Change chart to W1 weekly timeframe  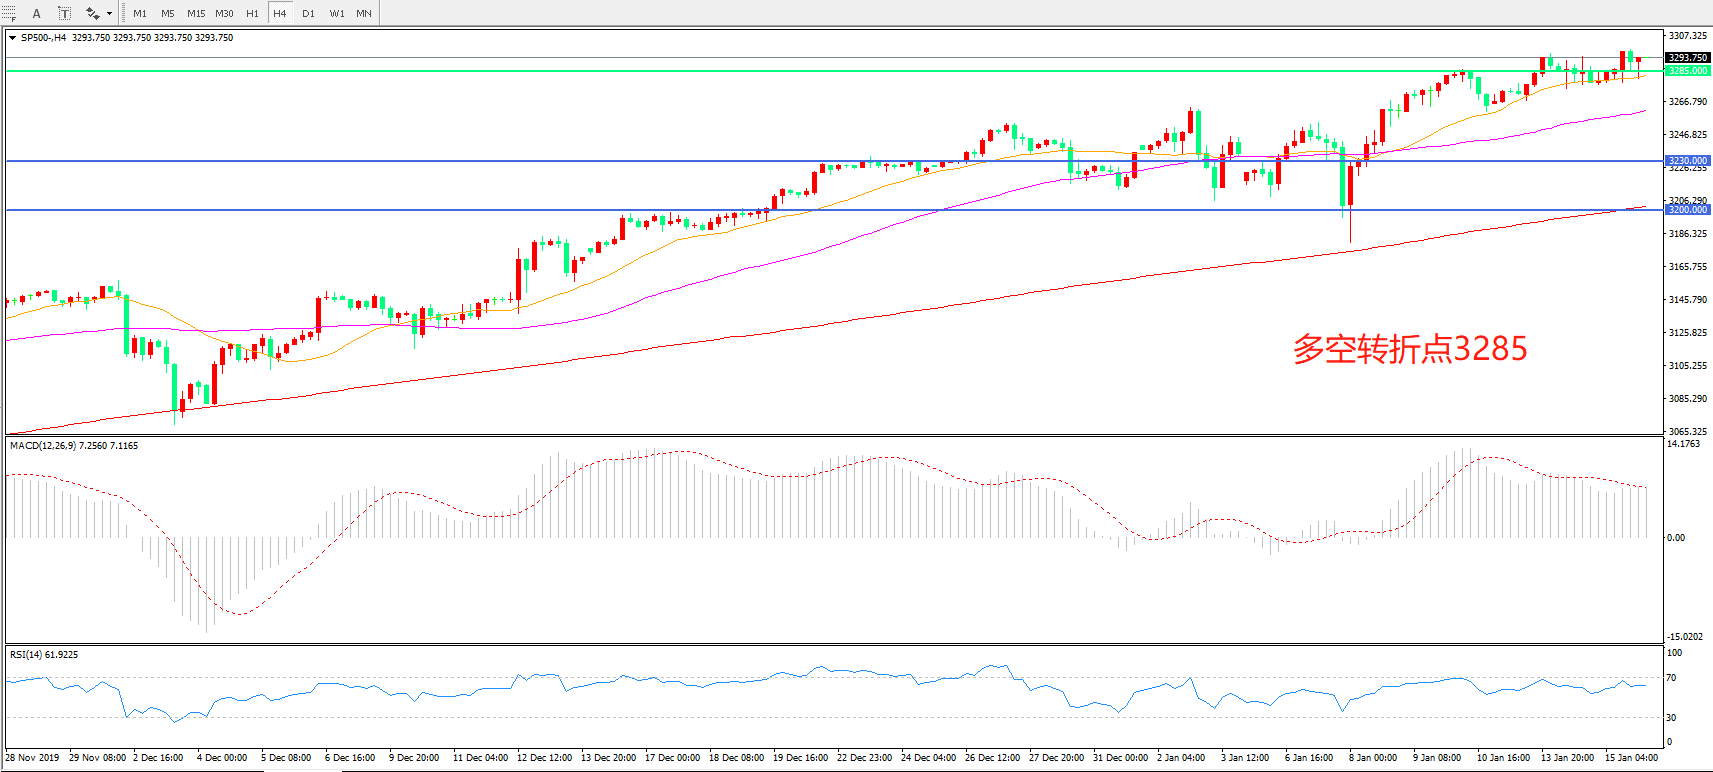pos(337,13)
